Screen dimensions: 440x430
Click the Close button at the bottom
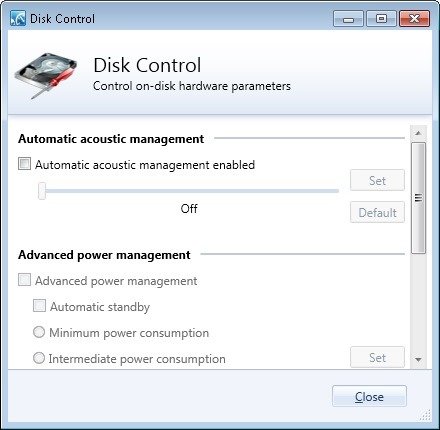369,396
